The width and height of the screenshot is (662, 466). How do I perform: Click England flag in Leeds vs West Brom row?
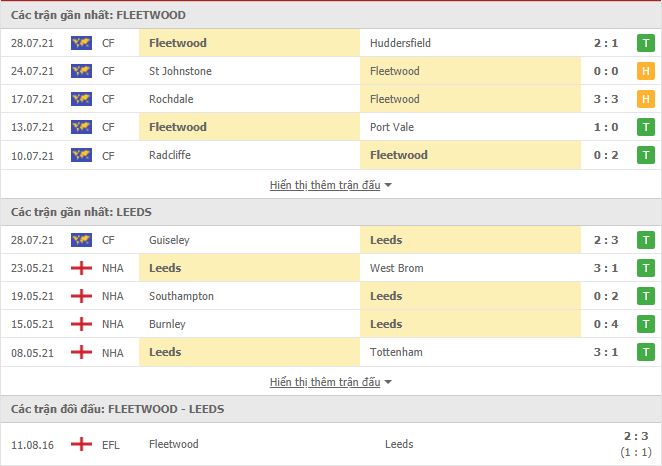(81, 268)
